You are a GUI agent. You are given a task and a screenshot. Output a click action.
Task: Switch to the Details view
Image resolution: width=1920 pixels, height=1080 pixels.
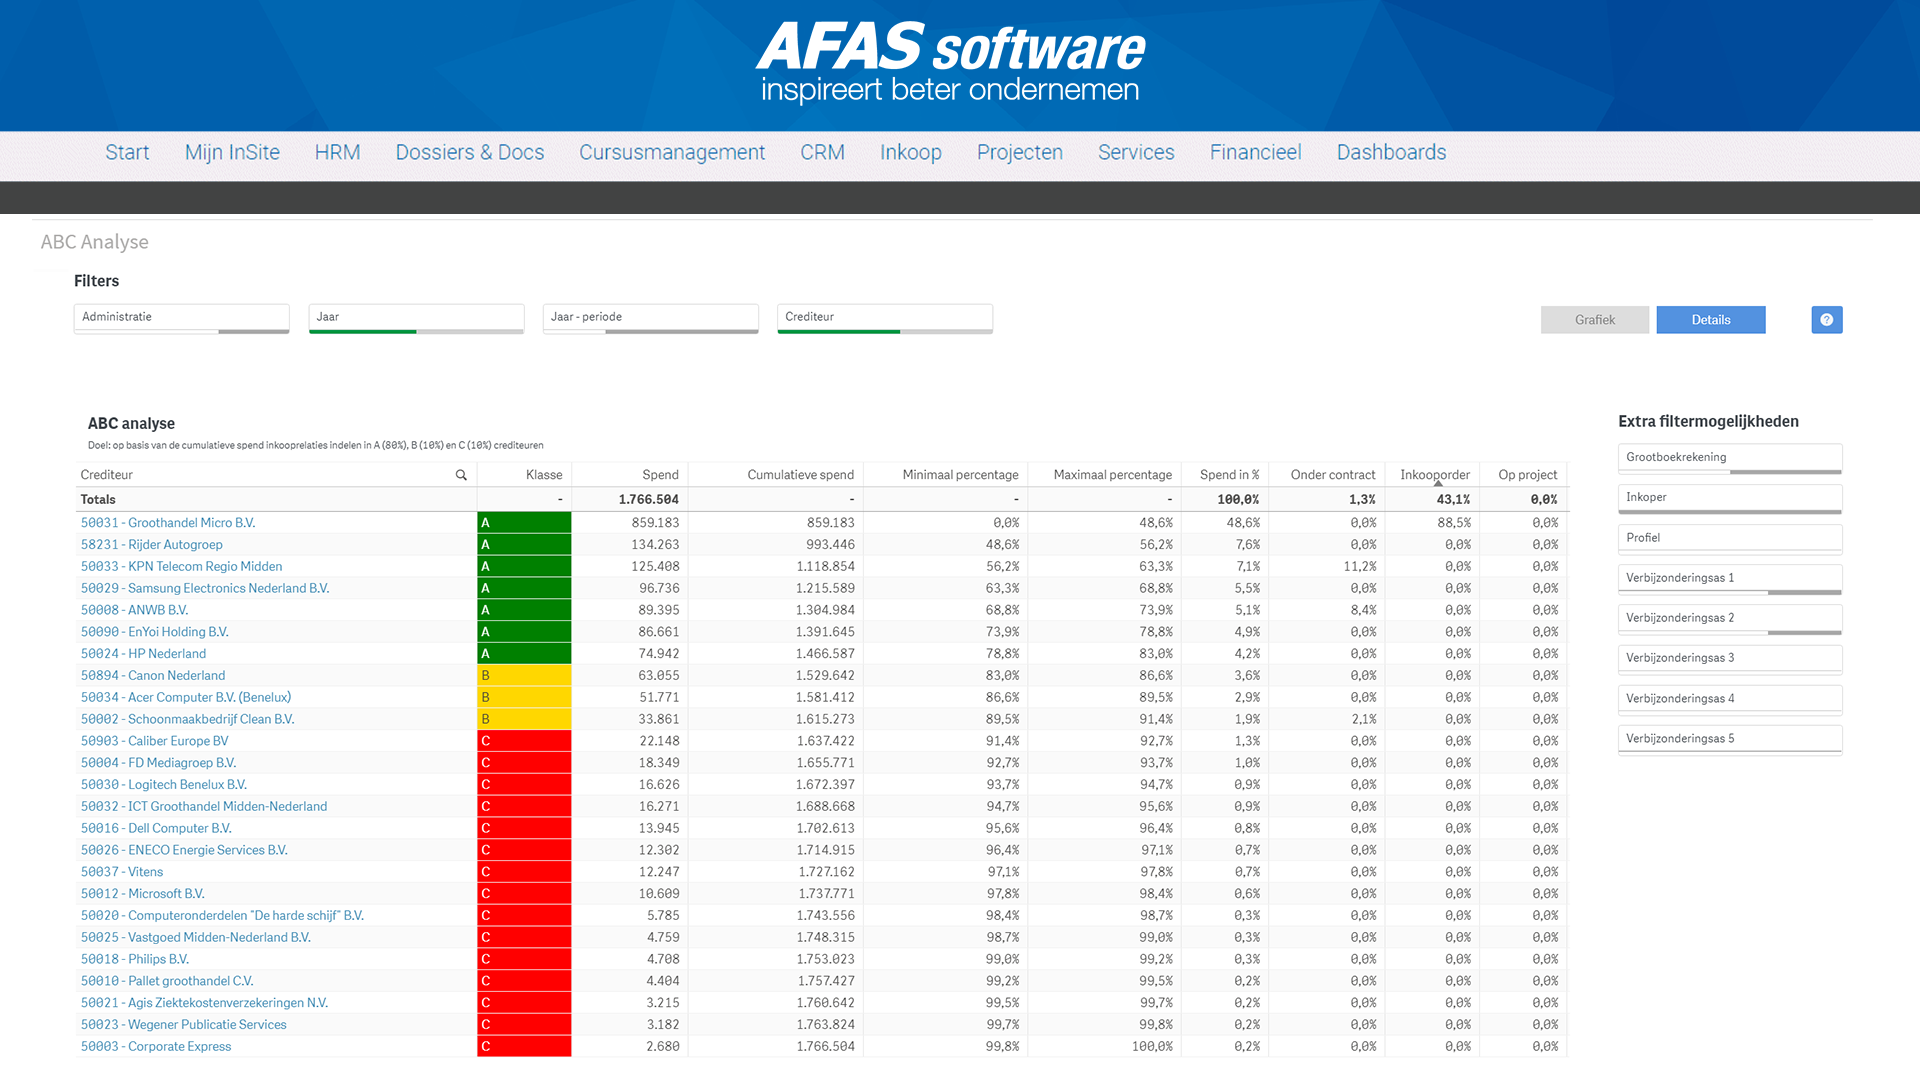[1711, 320]
